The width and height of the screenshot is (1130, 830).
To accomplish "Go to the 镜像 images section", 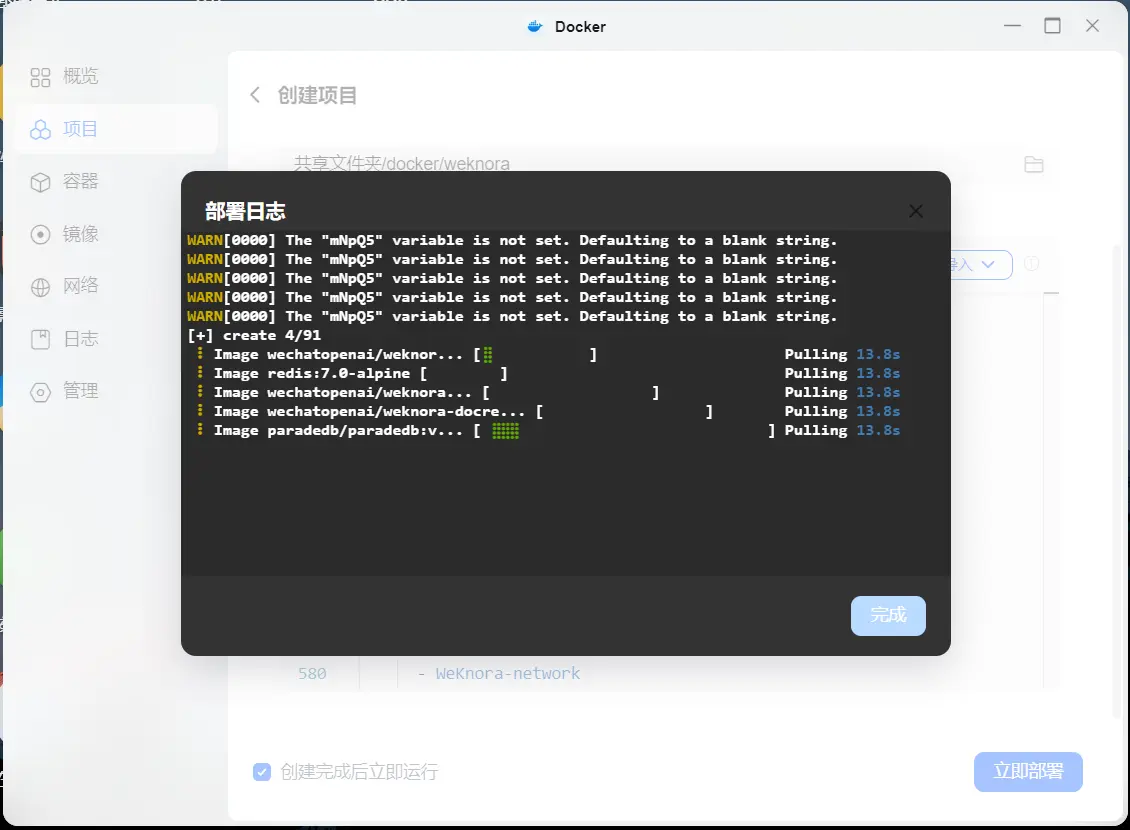I will click(115, 234).
